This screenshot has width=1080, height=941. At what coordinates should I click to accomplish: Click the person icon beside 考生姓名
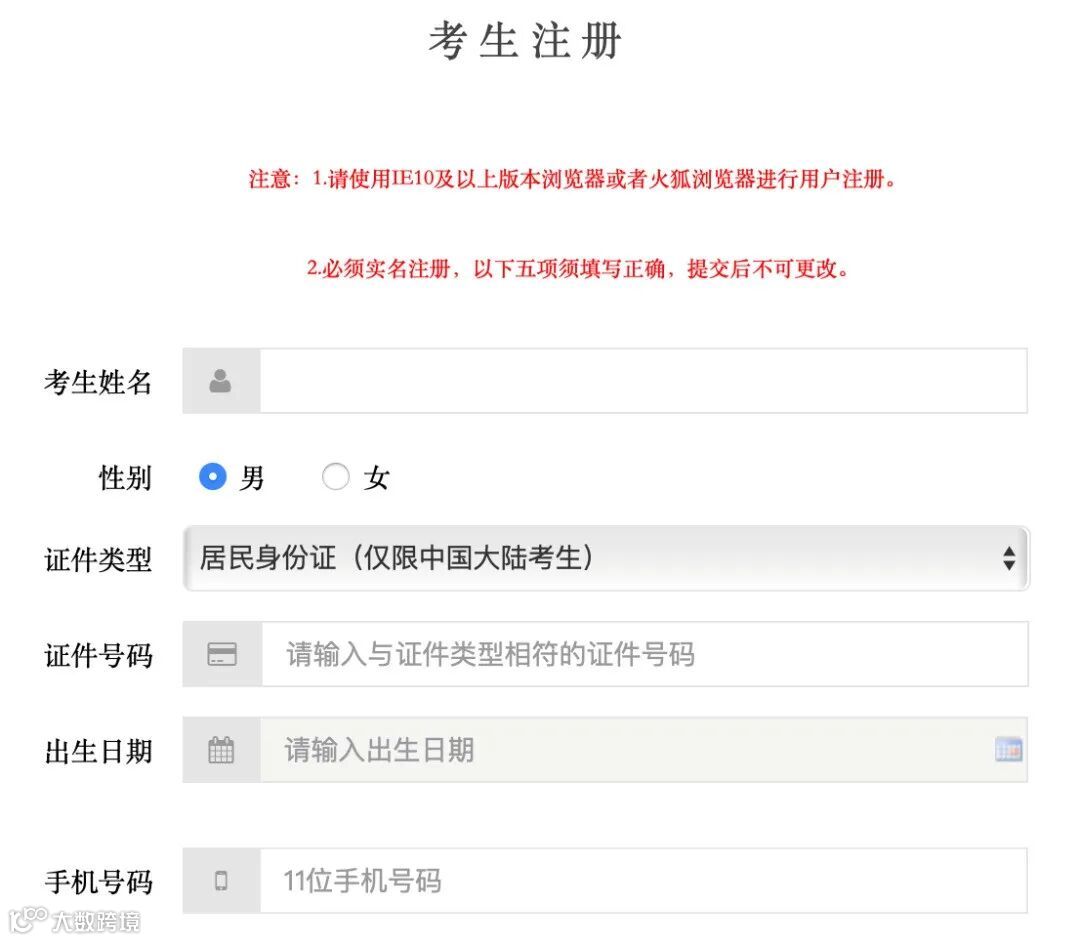221,381
